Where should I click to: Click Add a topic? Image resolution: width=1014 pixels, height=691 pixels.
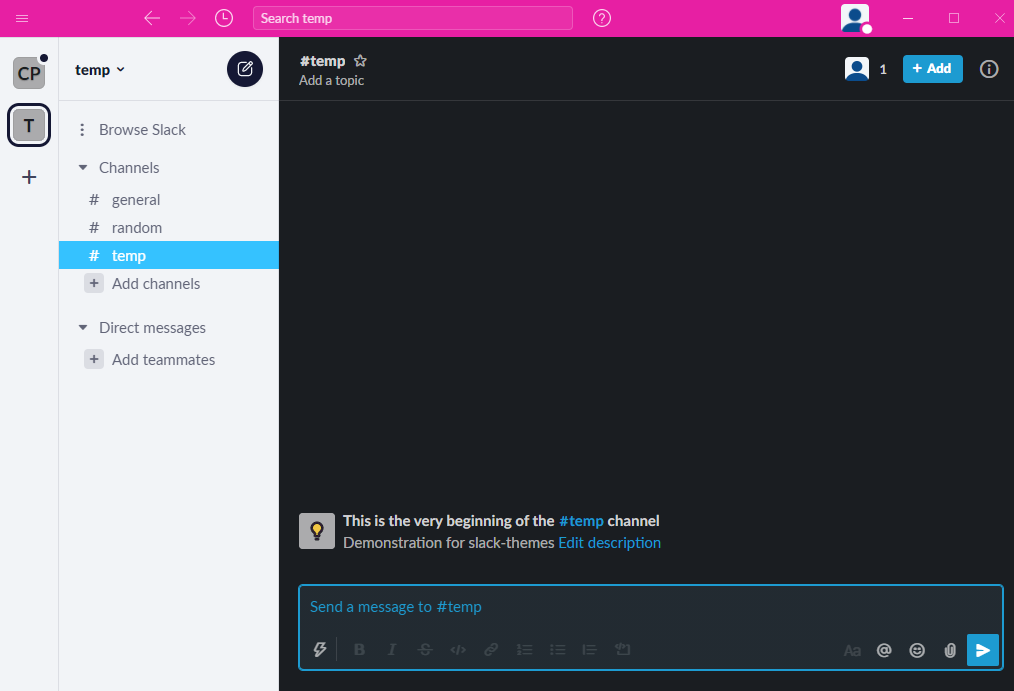click(x=331, y=80)
